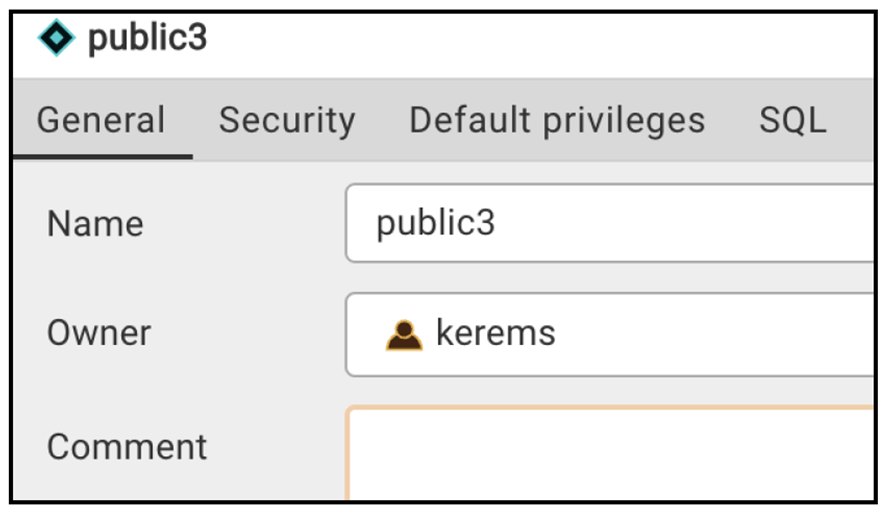Click inside the Comment text area
Screen dimensions: 892x516
point(610,453)
